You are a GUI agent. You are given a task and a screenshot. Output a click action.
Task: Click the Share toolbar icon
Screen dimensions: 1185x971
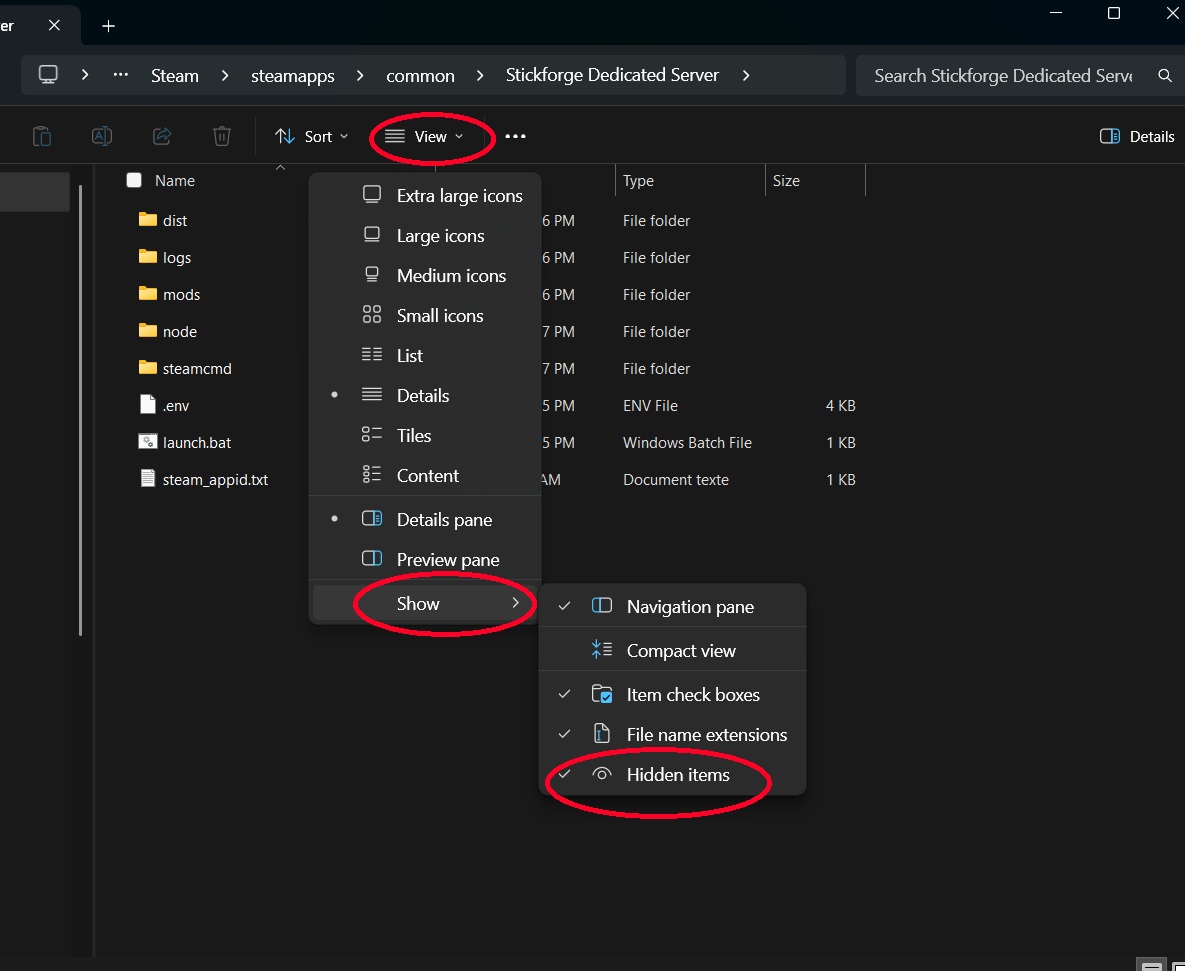pos(162,136)
